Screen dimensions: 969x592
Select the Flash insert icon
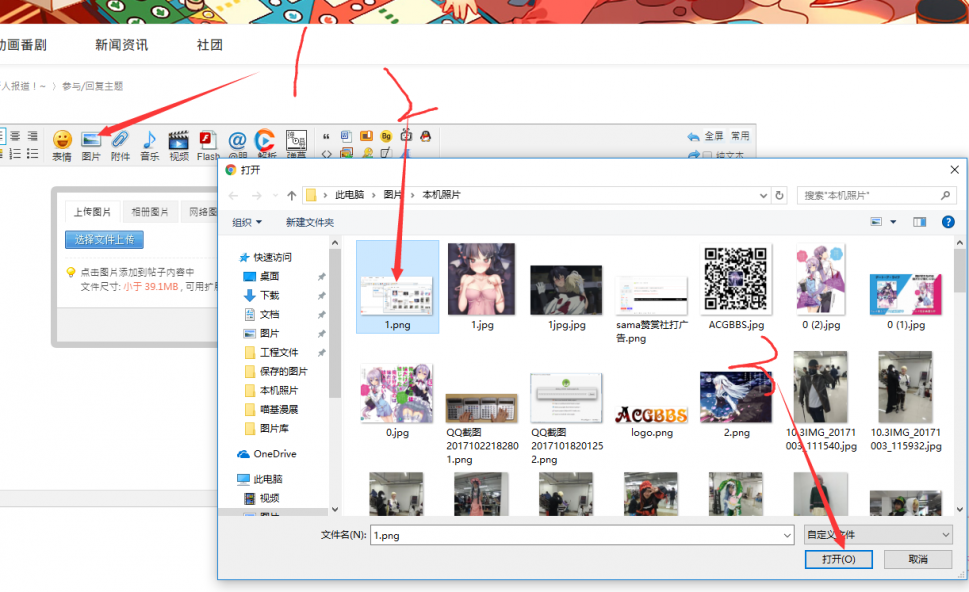coord(208,140)
